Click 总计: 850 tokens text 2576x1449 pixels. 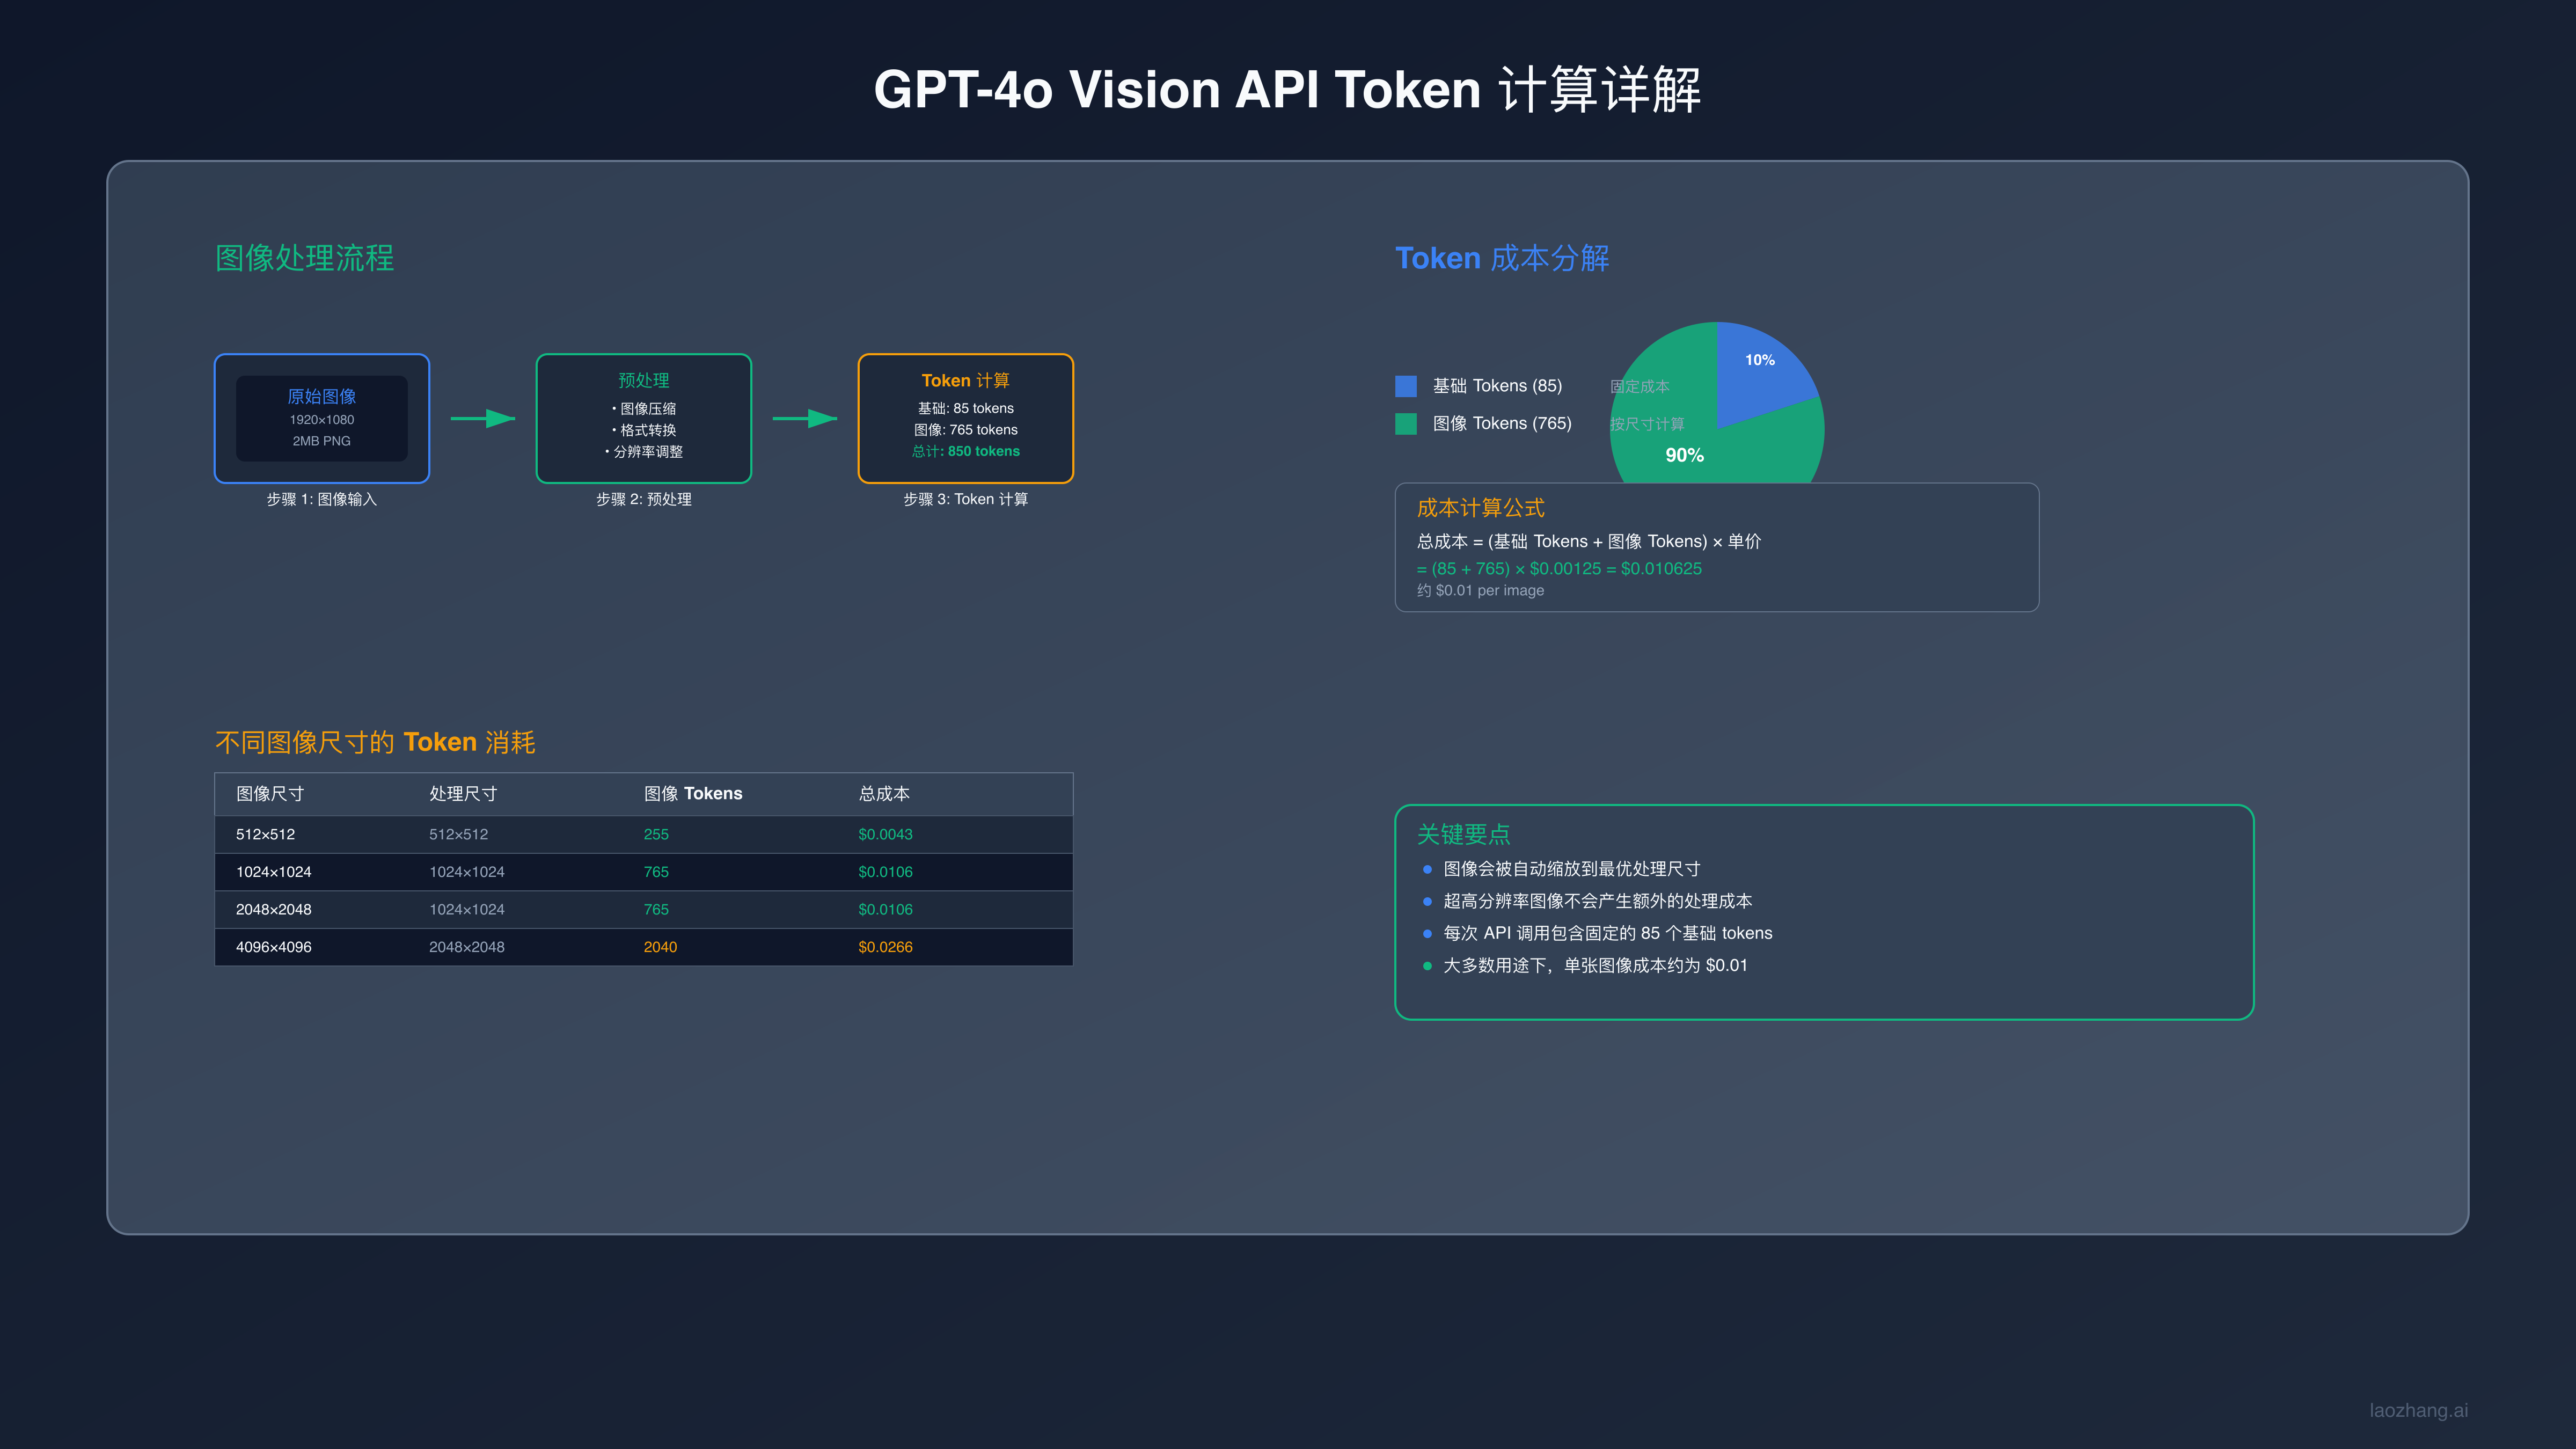point(965,451)
